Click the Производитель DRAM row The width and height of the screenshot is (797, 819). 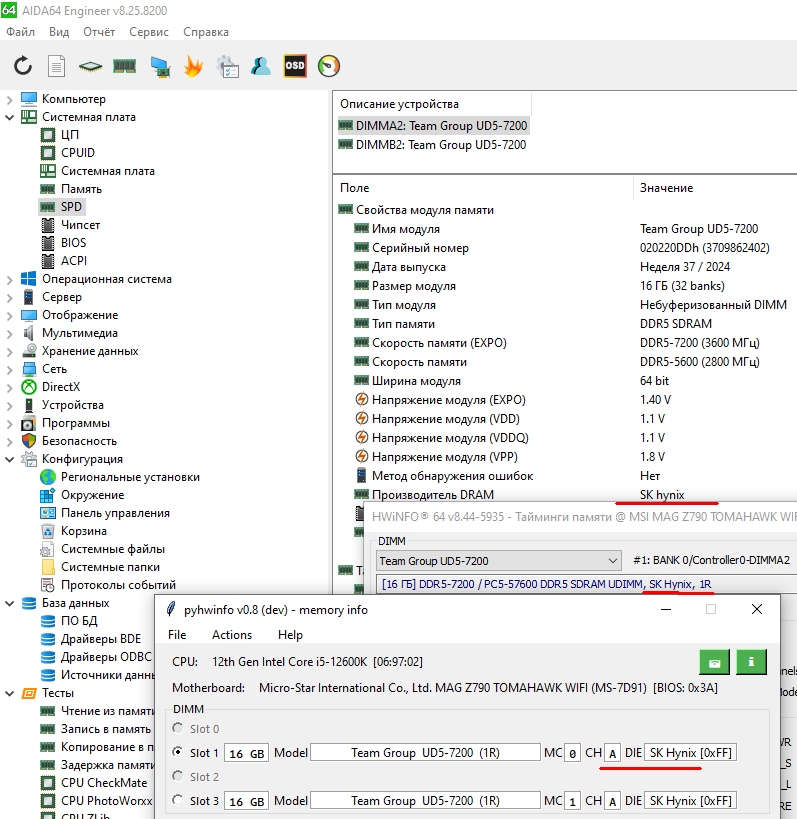(520, 495)
